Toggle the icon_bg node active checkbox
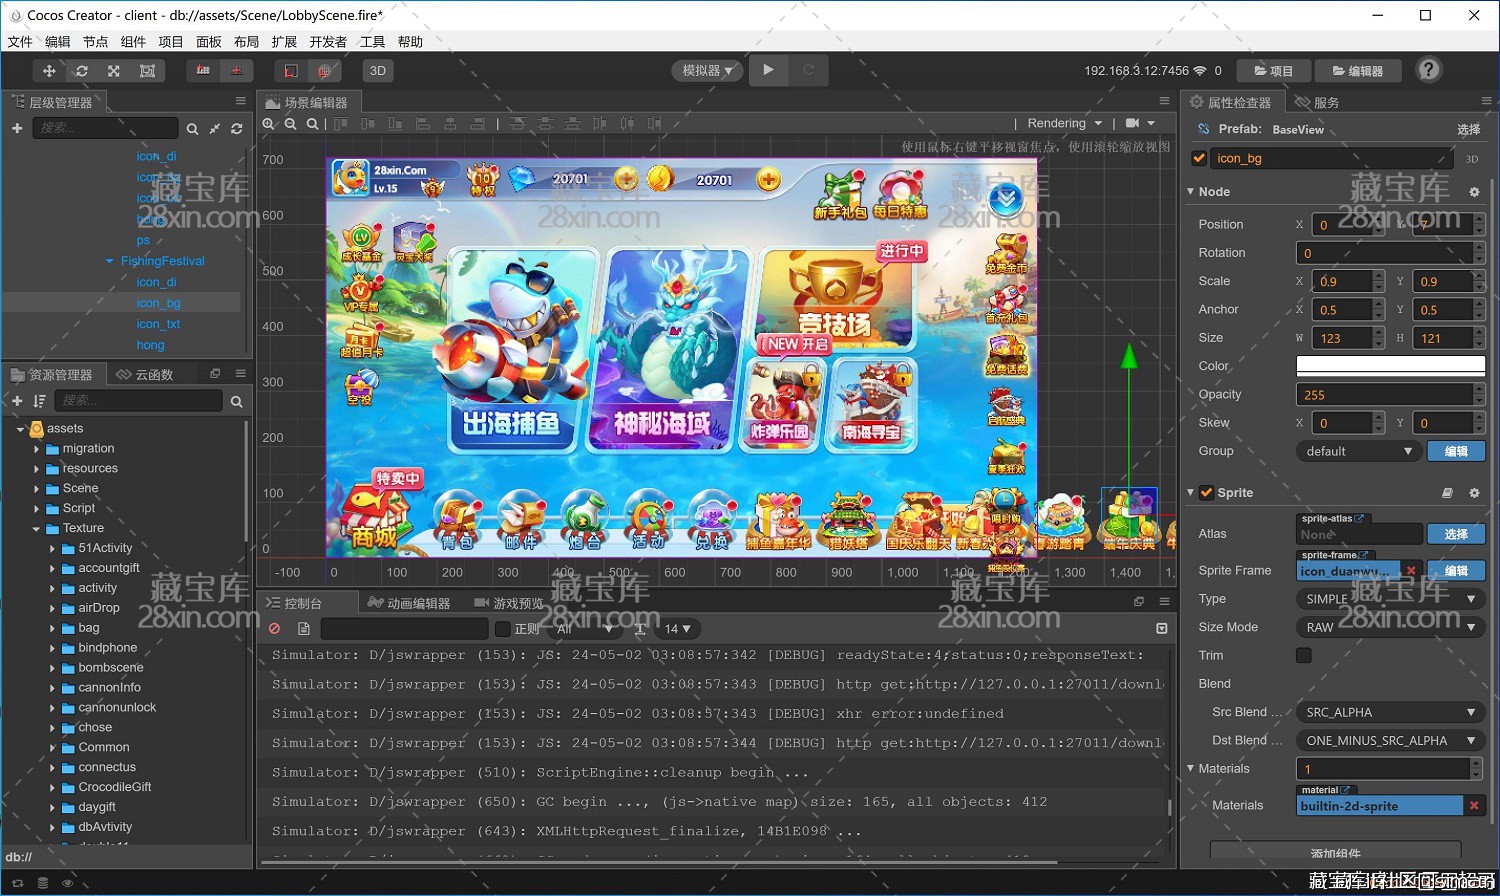Image resolution: width=1500 pixels, height=896 pixels. pos(1199,158)
